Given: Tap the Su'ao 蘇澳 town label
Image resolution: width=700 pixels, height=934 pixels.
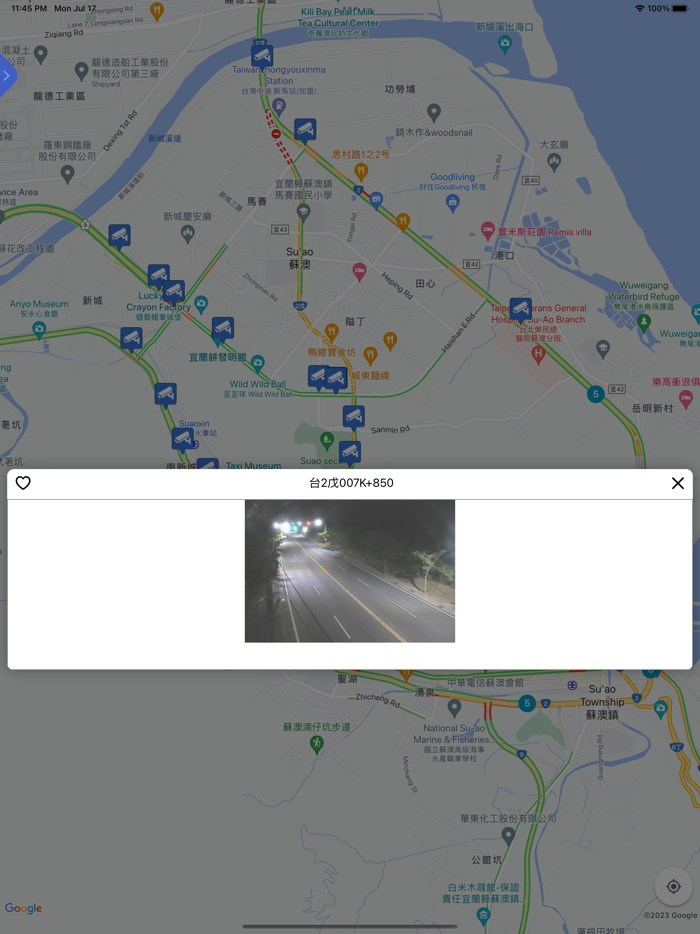Looking at the screenshot, I should click(x=300, y=258).
